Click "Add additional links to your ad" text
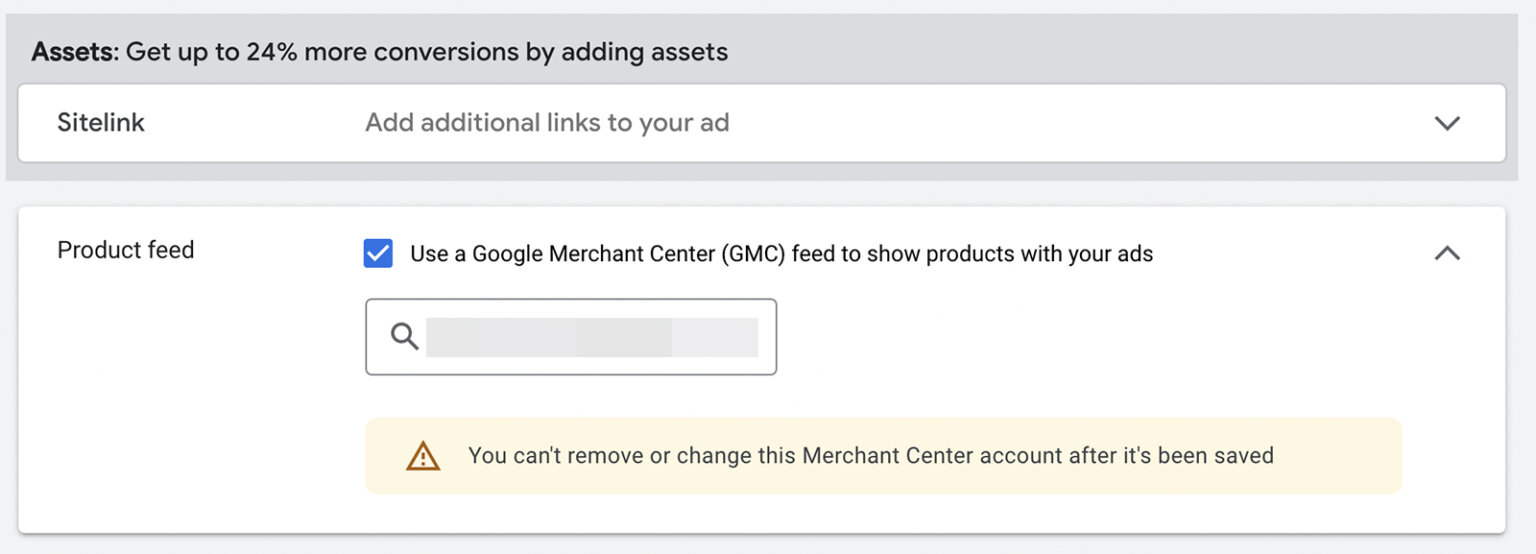Screen dimensions: 1536x554 tap(547, 123)
